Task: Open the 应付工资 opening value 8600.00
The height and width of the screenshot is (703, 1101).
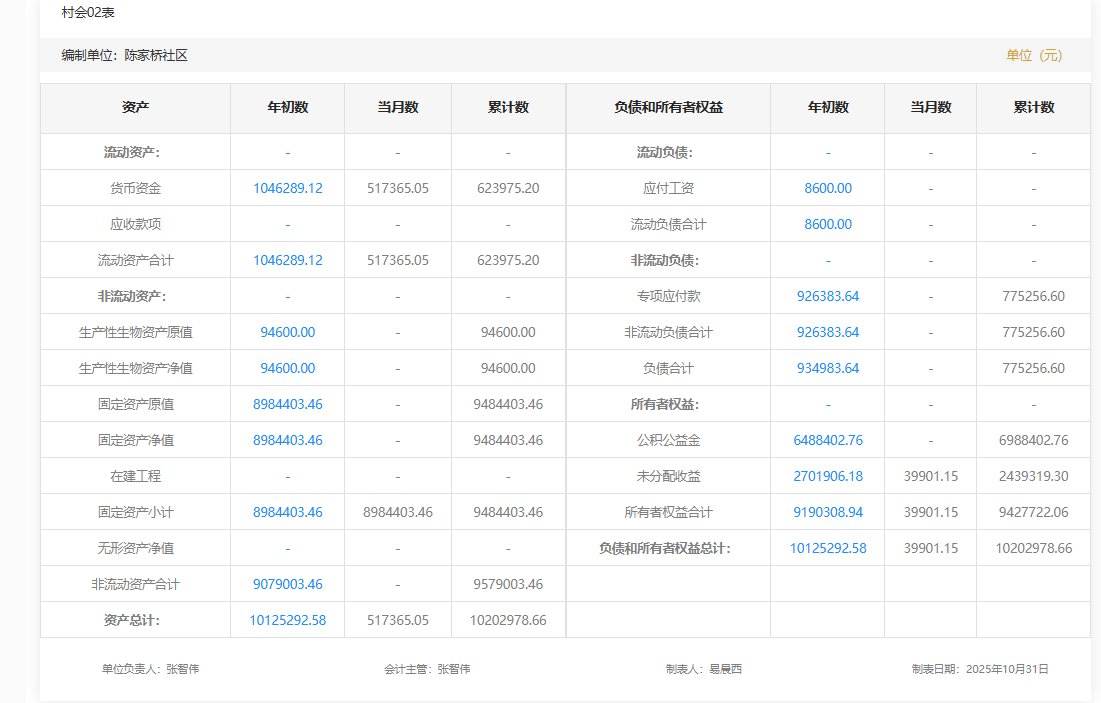Action: click(x=827, y=188)
